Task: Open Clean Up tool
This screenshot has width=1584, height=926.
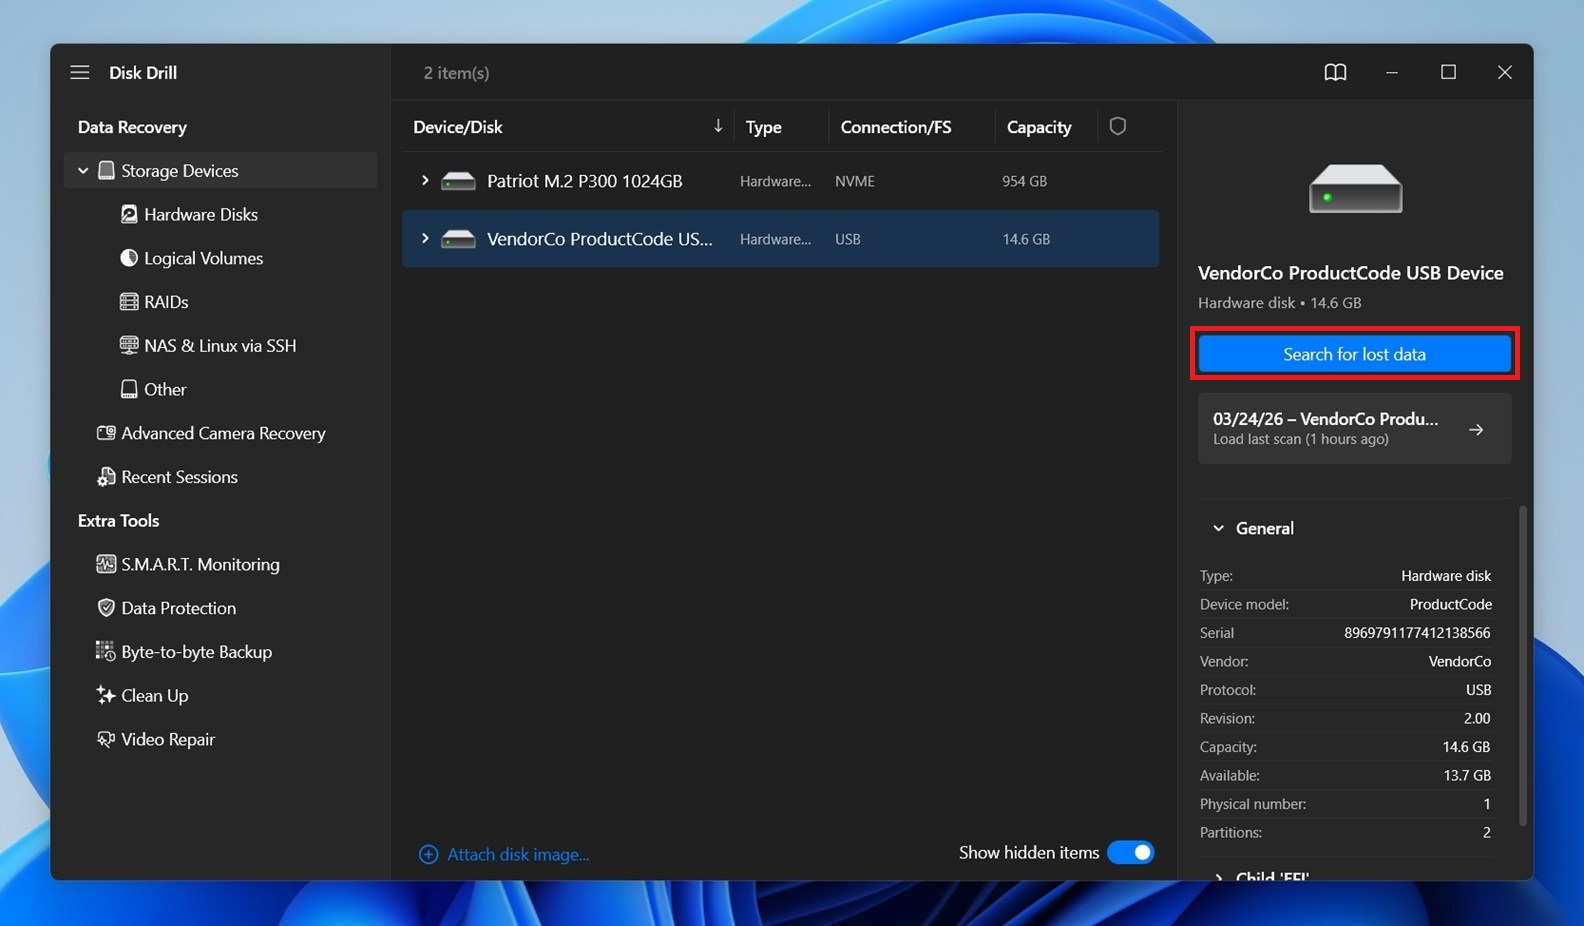Action: click(x=154, y=695)
